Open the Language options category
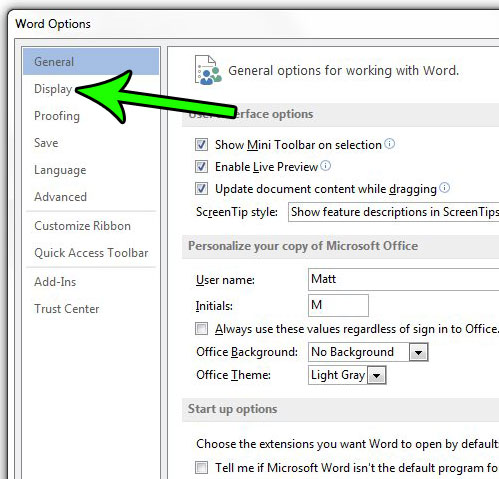This screenshot has height=479, width=499. click(60, 170)
